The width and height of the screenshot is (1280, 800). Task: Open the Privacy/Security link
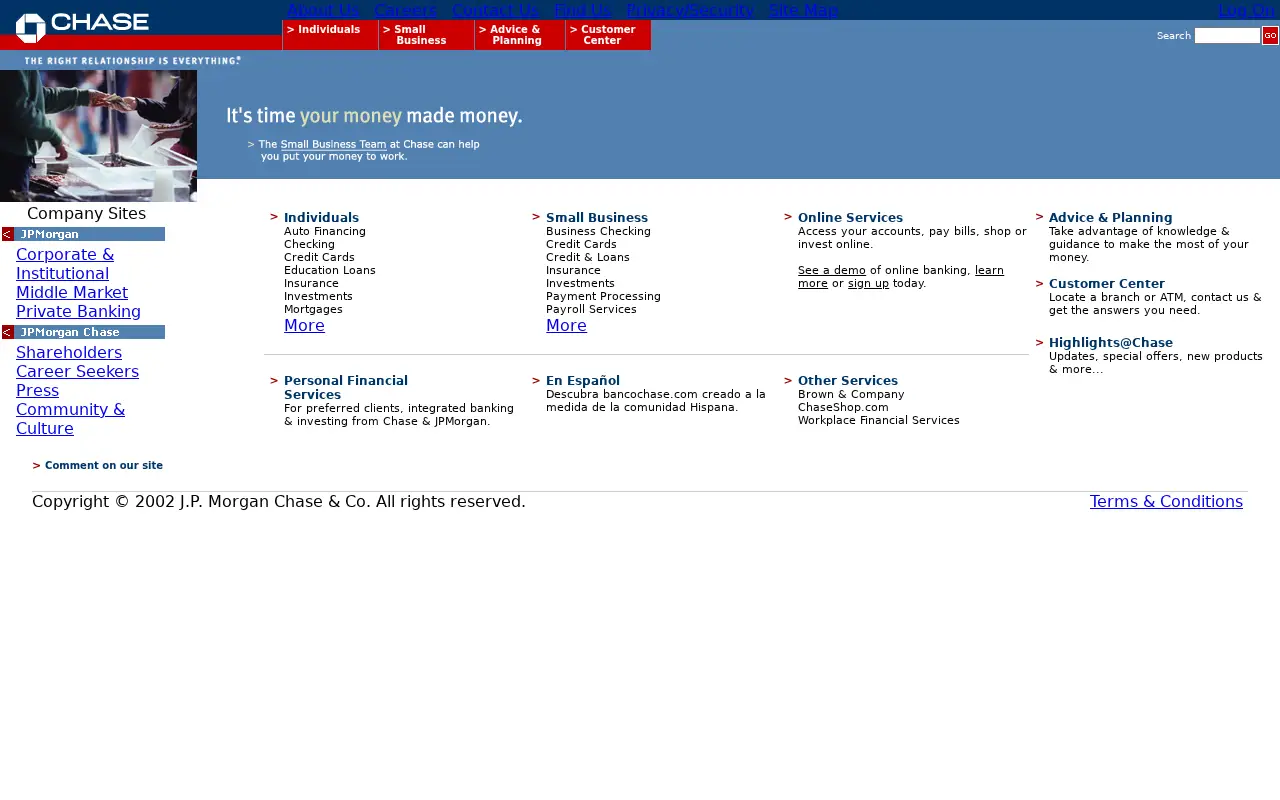click(690, 10)
